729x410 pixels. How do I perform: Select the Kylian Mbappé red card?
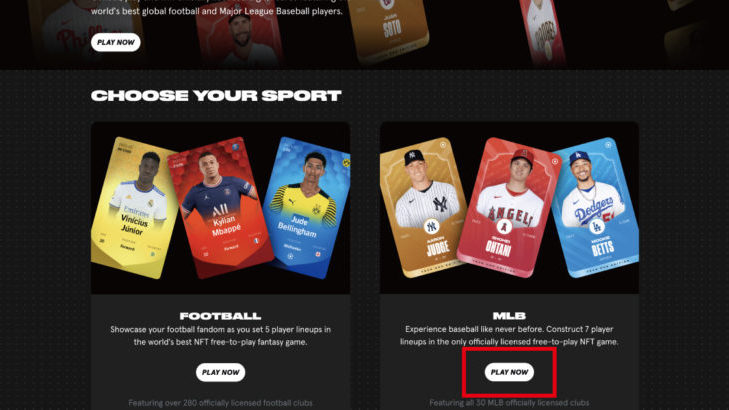pos(220,208)
